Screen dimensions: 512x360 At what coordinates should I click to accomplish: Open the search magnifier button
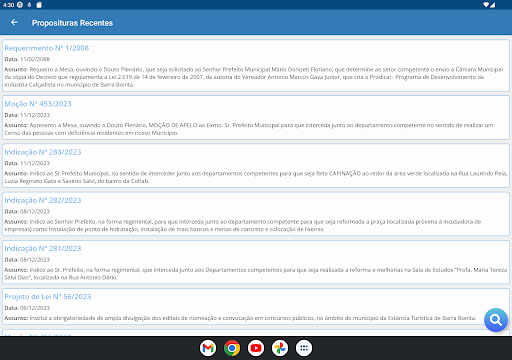coord(496,320)
